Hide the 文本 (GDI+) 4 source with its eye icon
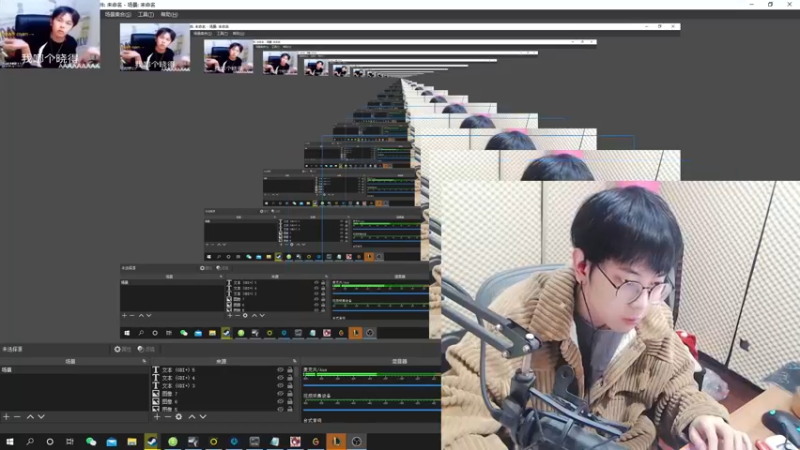 tap(280, 378)
